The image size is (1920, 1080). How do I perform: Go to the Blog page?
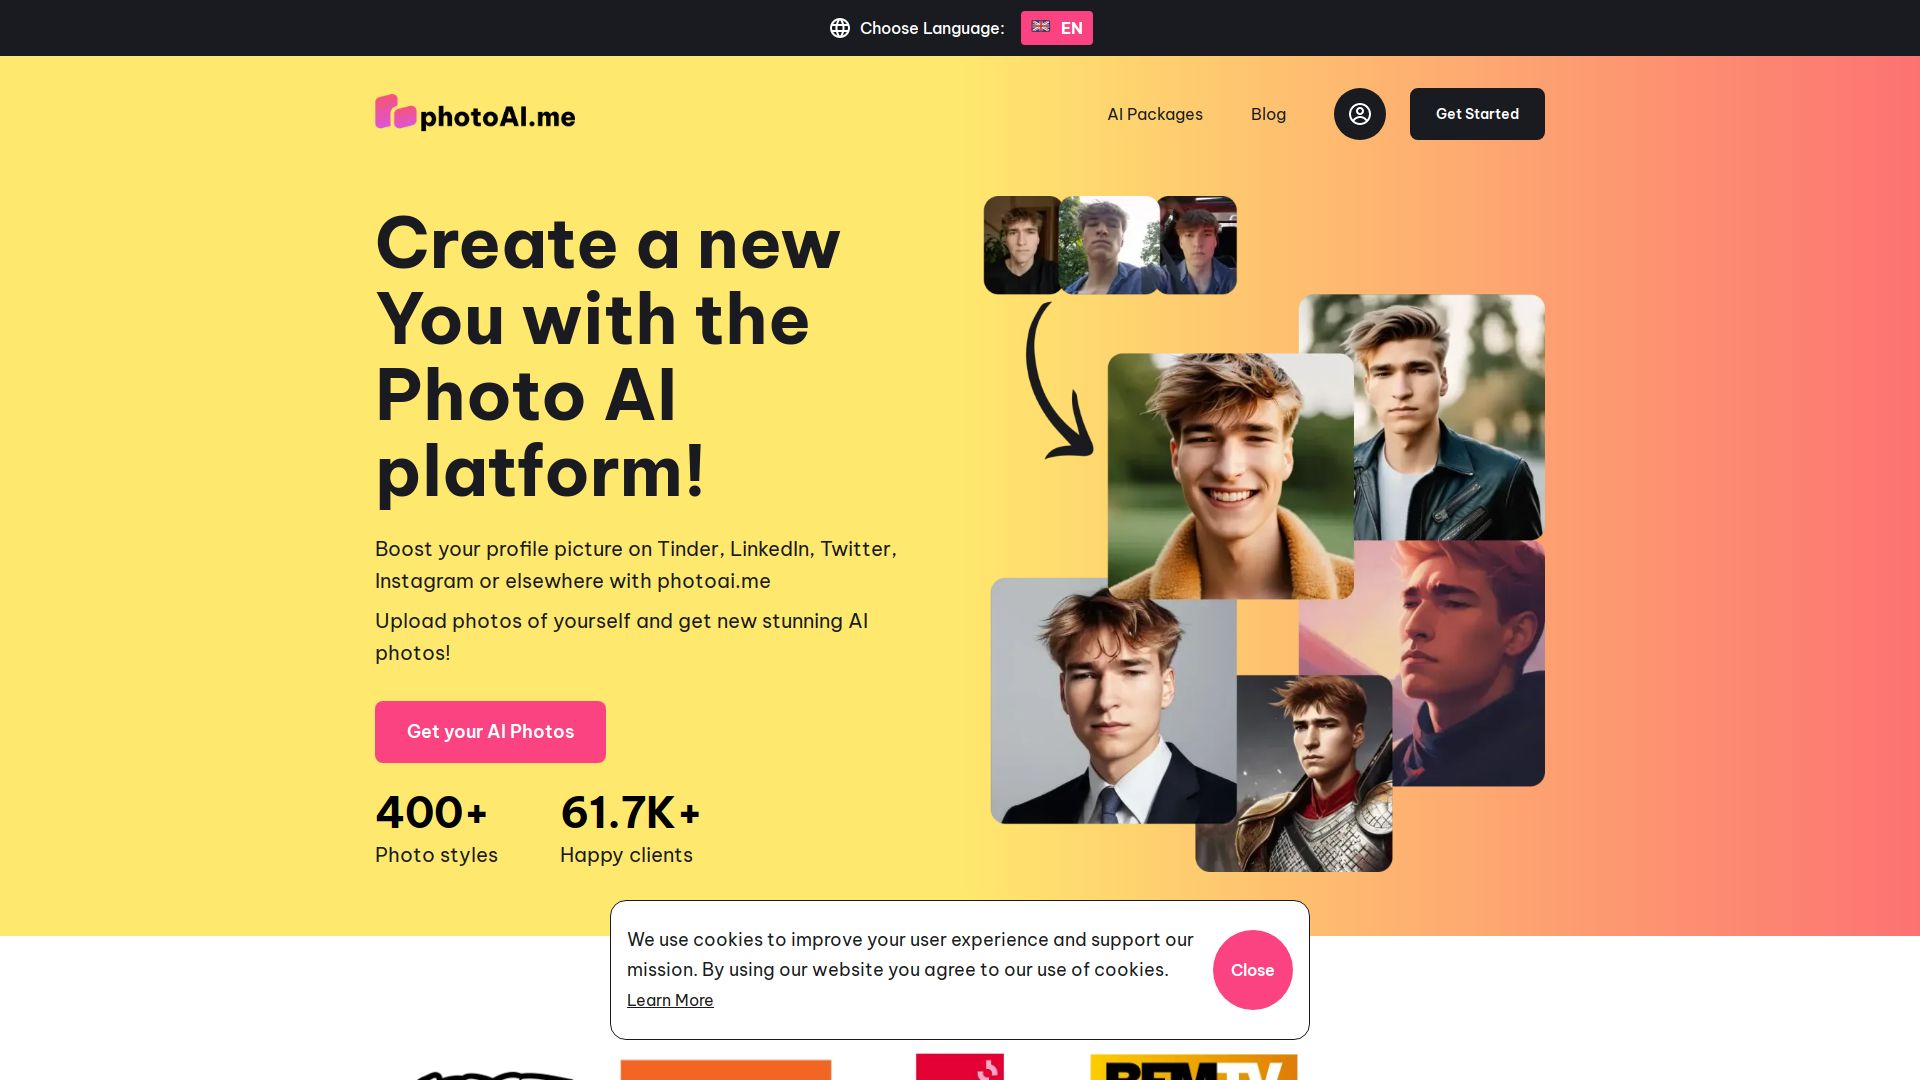pos(1268,114)
